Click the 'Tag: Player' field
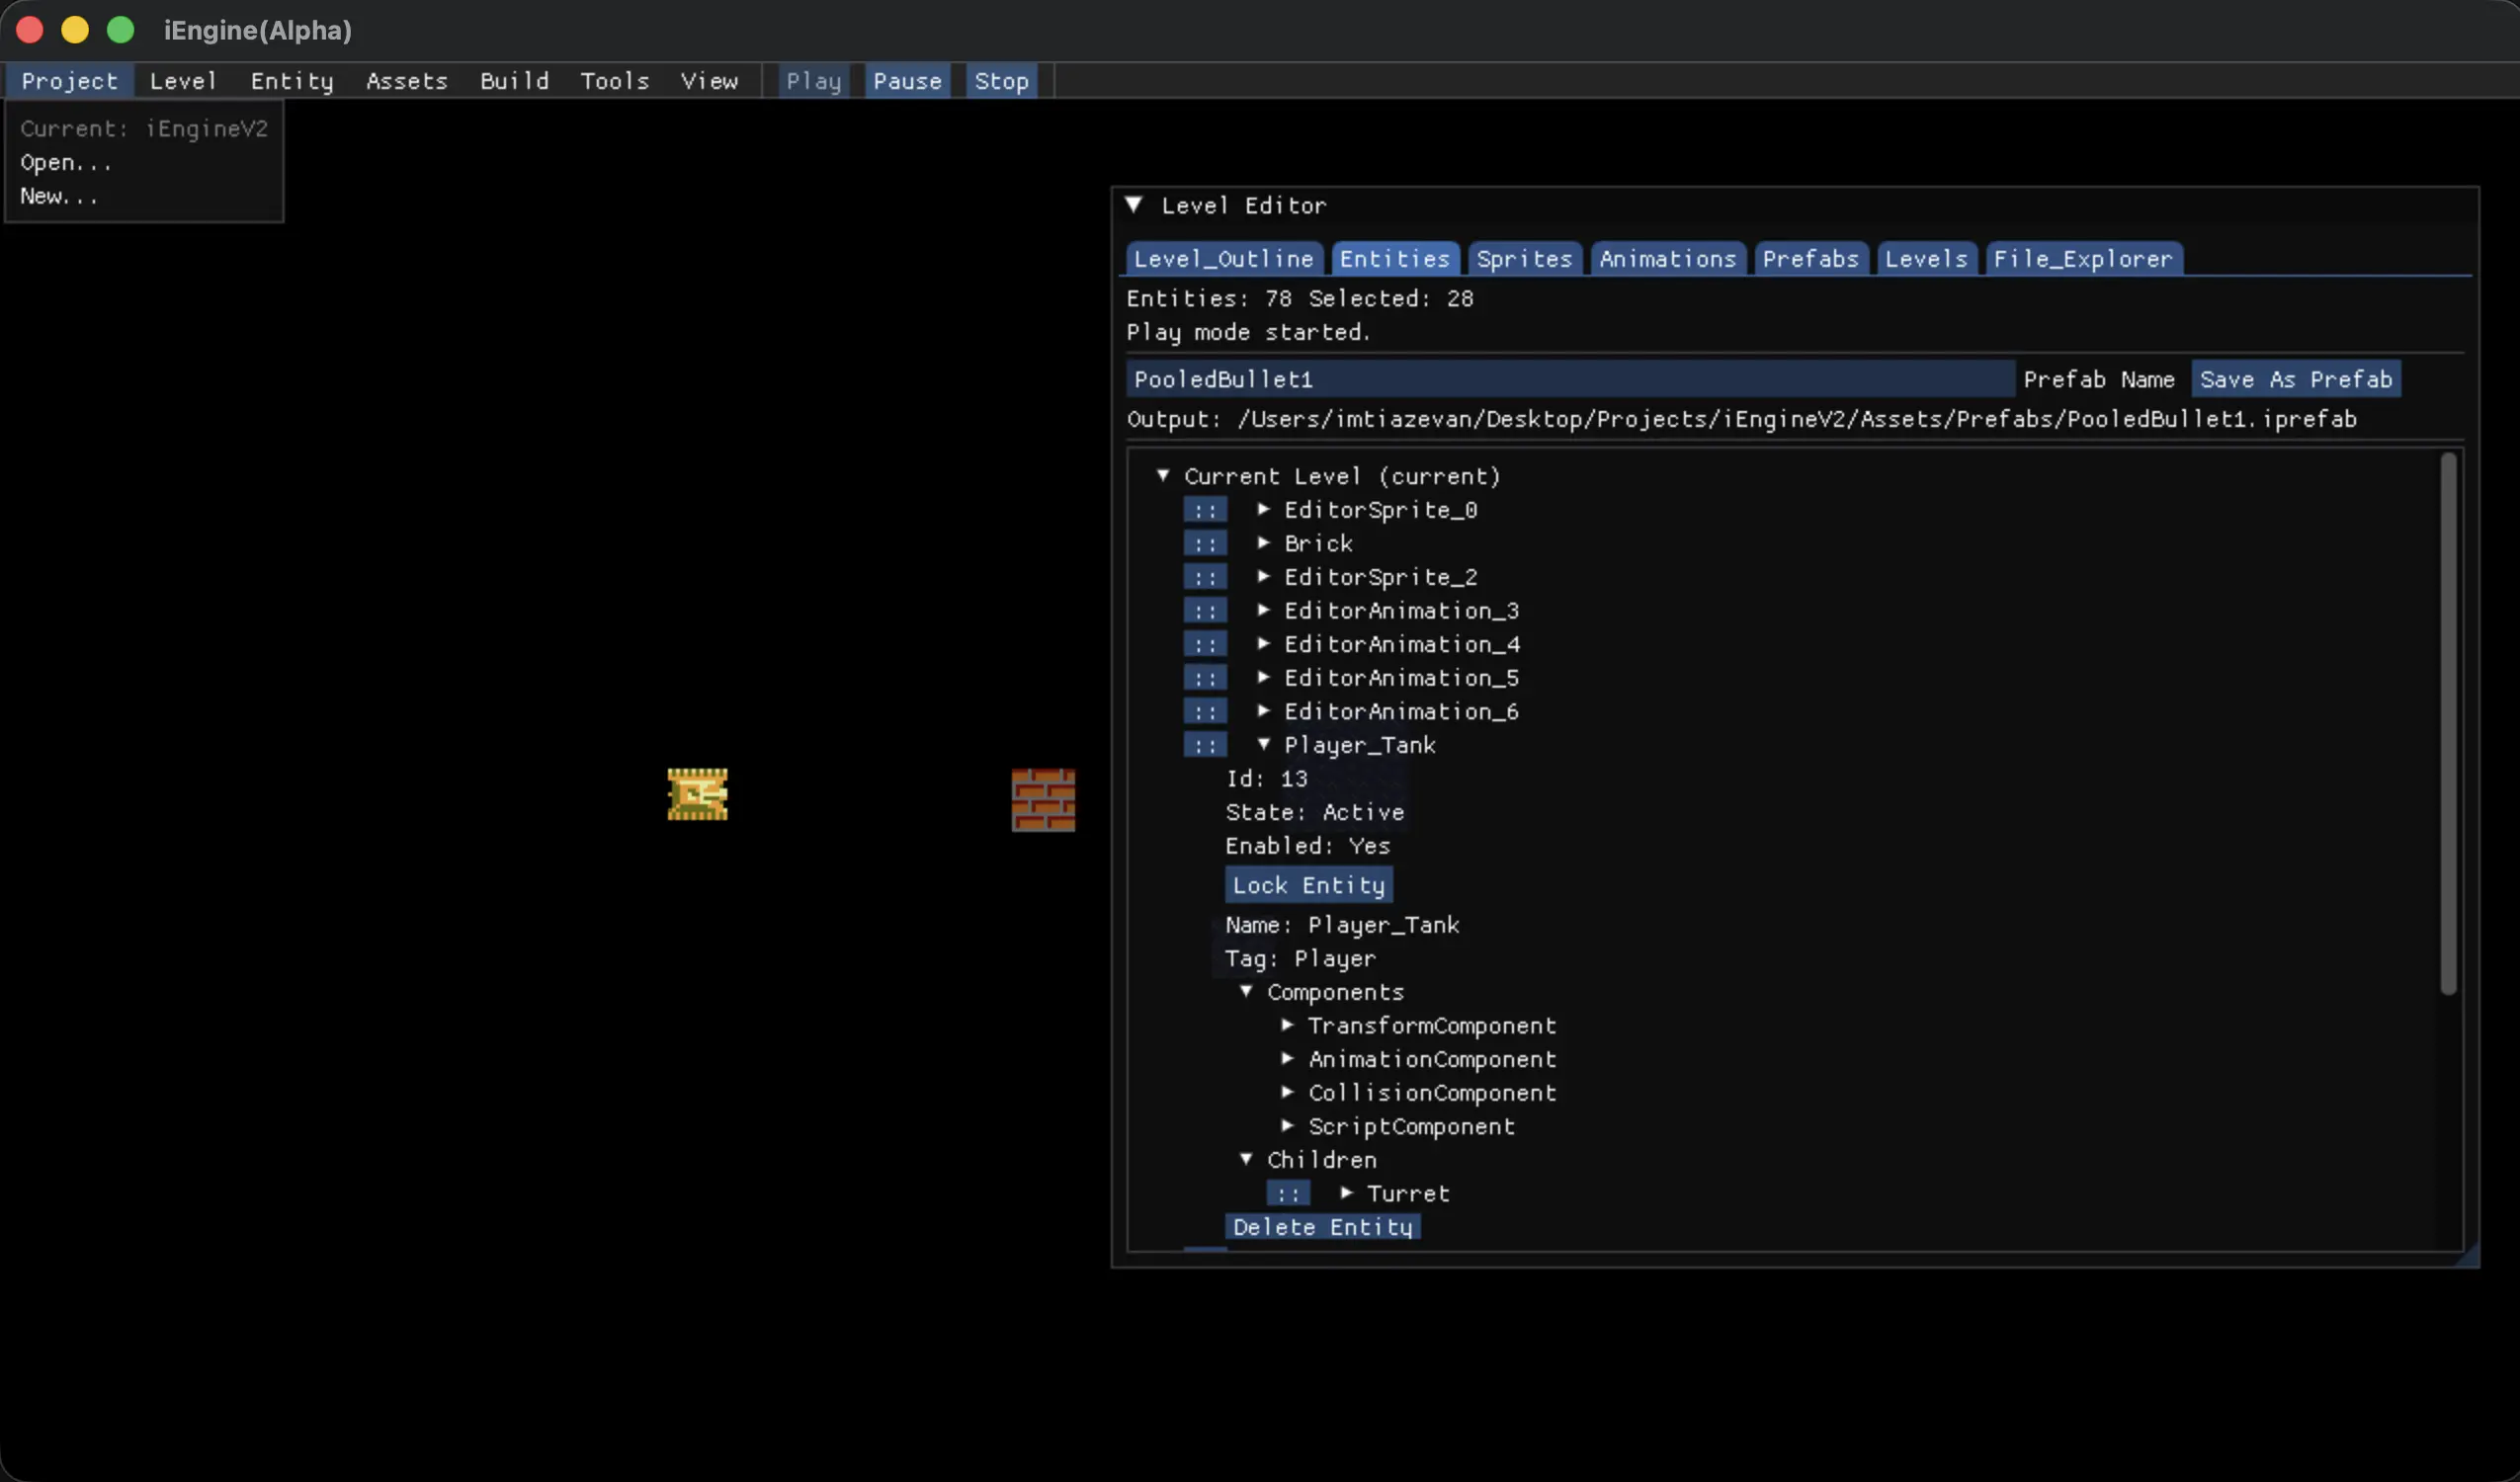2520x1482 pixels. tap(1300, 959)
